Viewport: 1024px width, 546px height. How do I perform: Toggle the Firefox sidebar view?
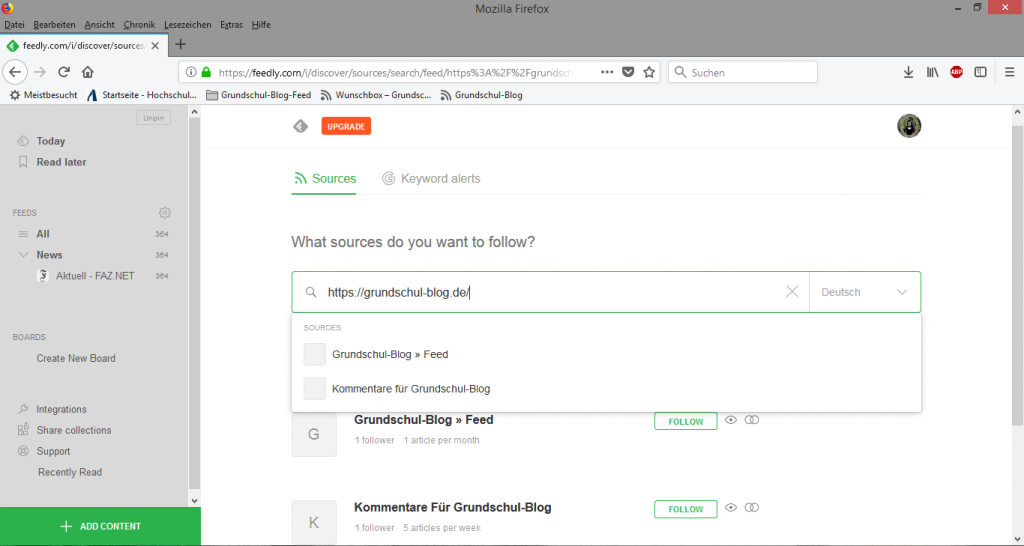(980, 72)
